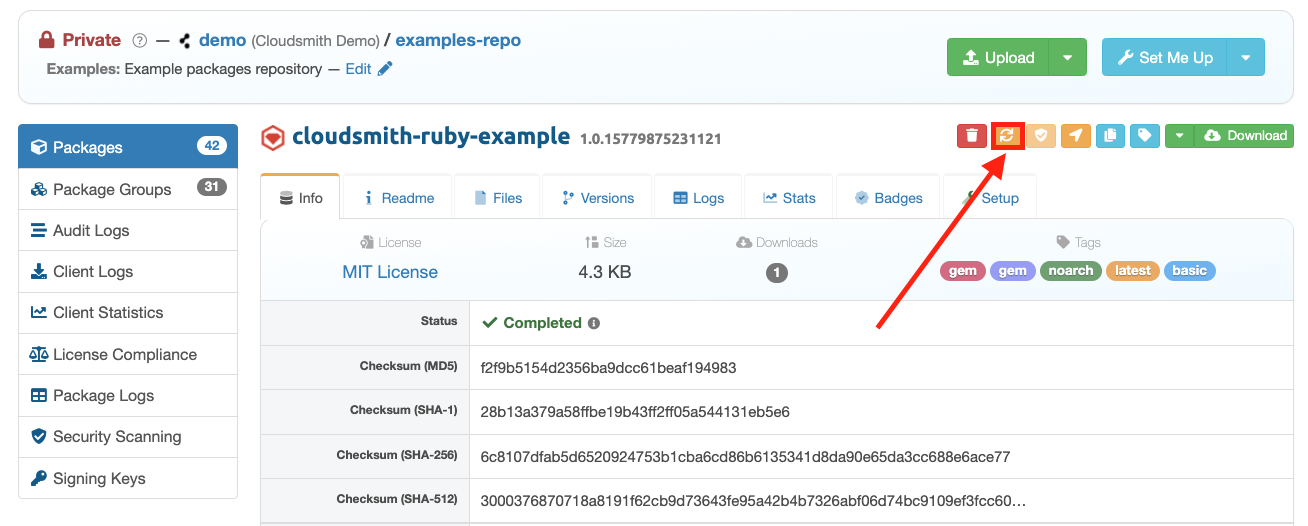Open Signing Keys in the sidebar
The height and width of the screenshot is (526, 1308).
(128, 478)
